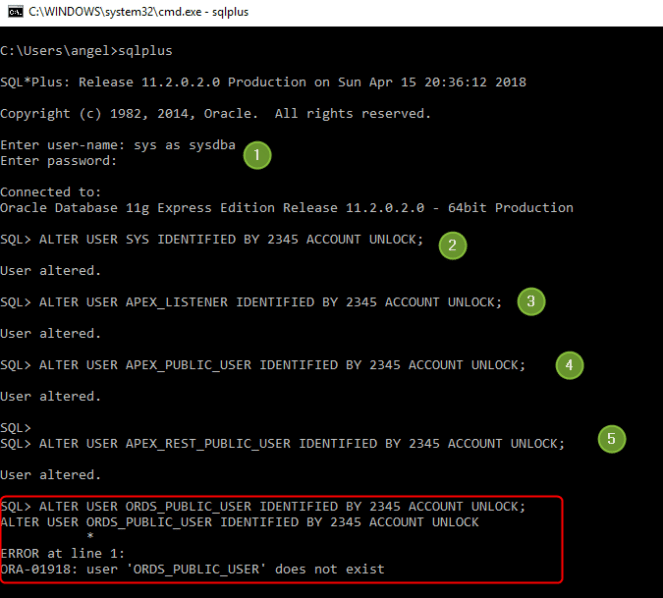Select the green step 5 marker
The height and width of the screenshot is (598, 663).
point(611,438)
